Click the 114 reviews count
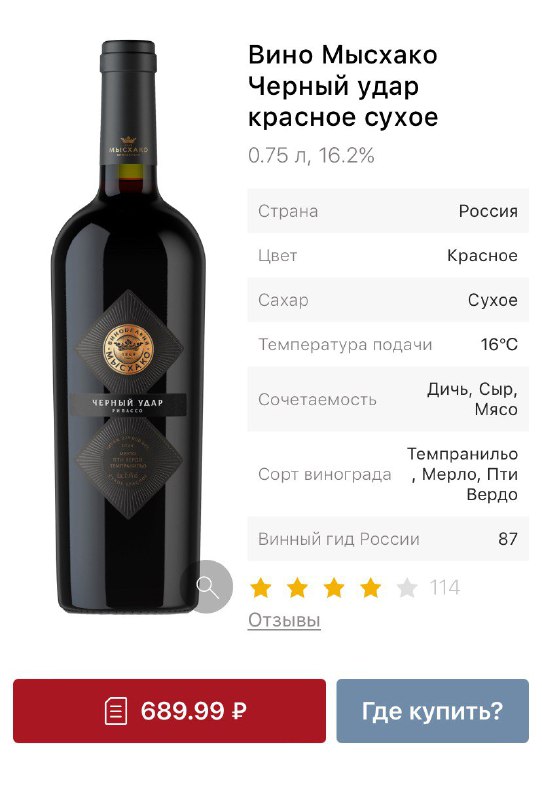 coord(445,588)
